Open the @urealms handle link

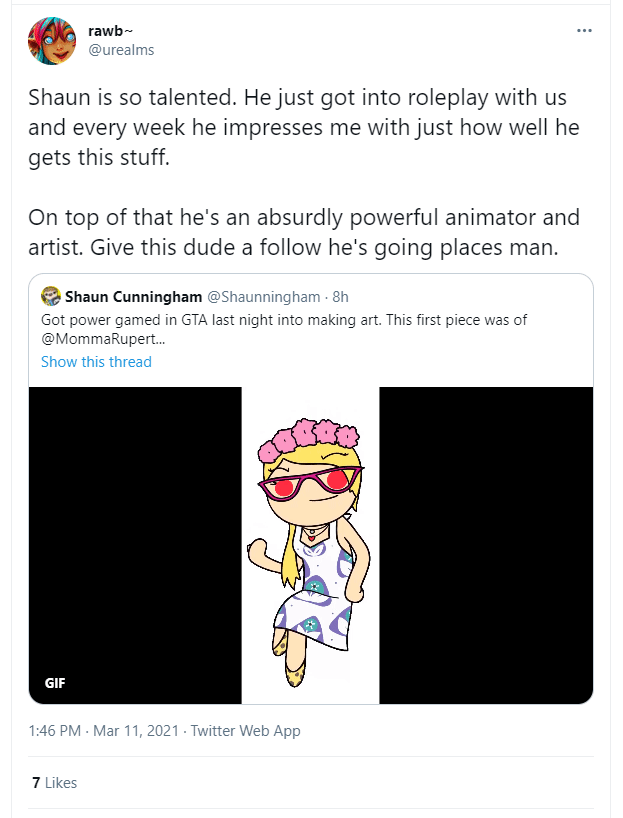pos(121,50)
